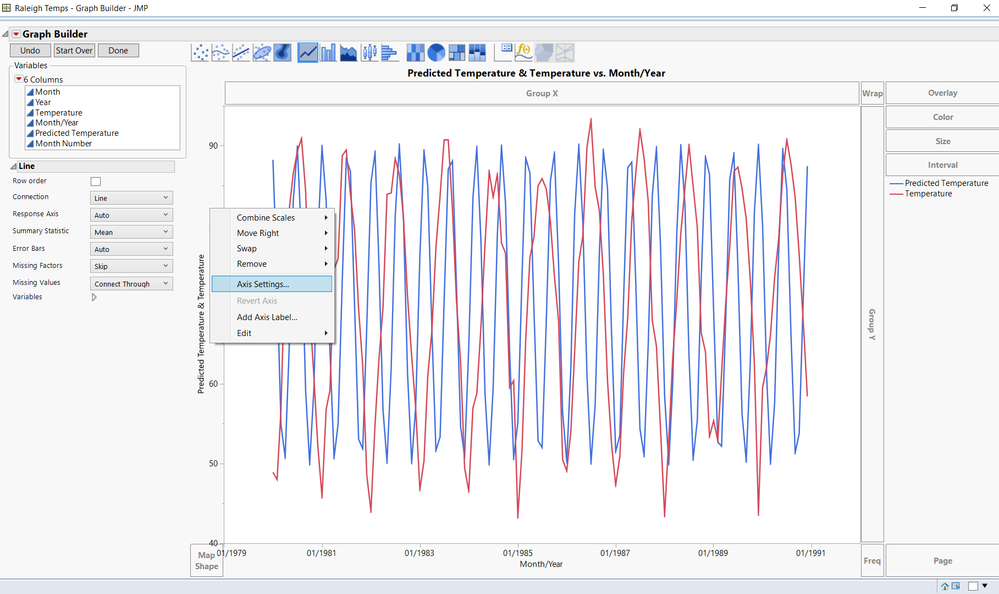Choose Add Axis Label from context menu
Screen dimensions: 999x594
coord(272,317)
